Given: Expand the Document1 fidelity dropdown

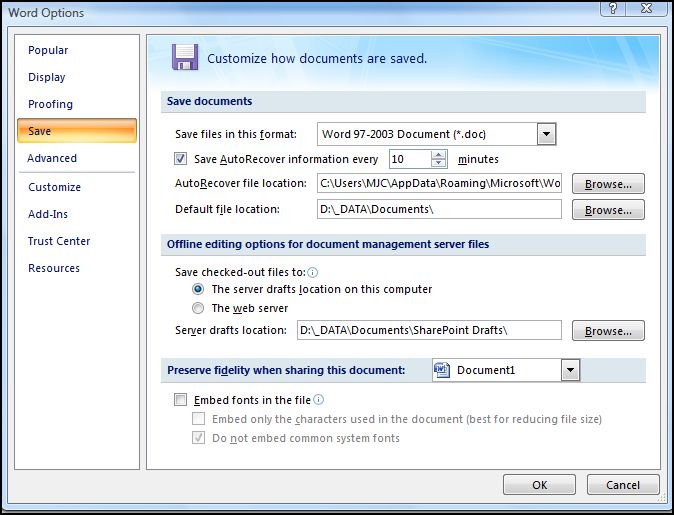Looking at the screenshot, I should 570,370.
